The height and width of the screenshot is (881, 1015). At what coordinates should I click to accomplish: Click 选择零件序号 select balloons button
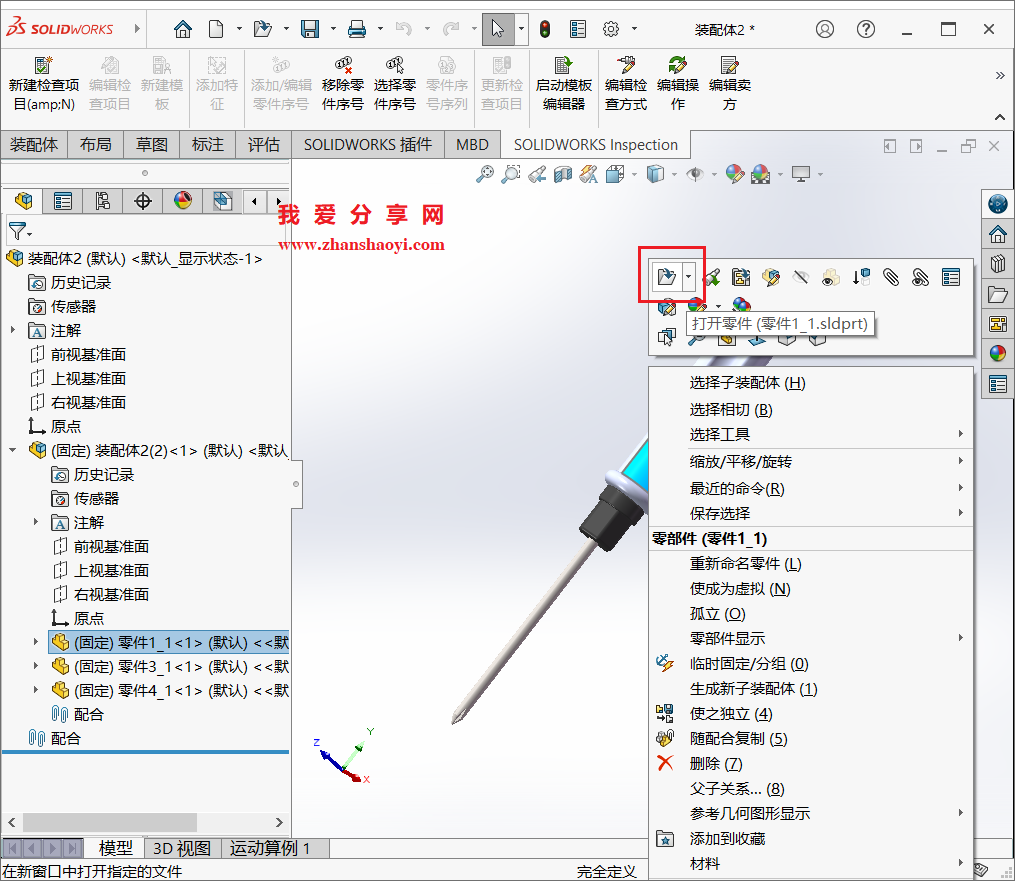click(394, 84)
